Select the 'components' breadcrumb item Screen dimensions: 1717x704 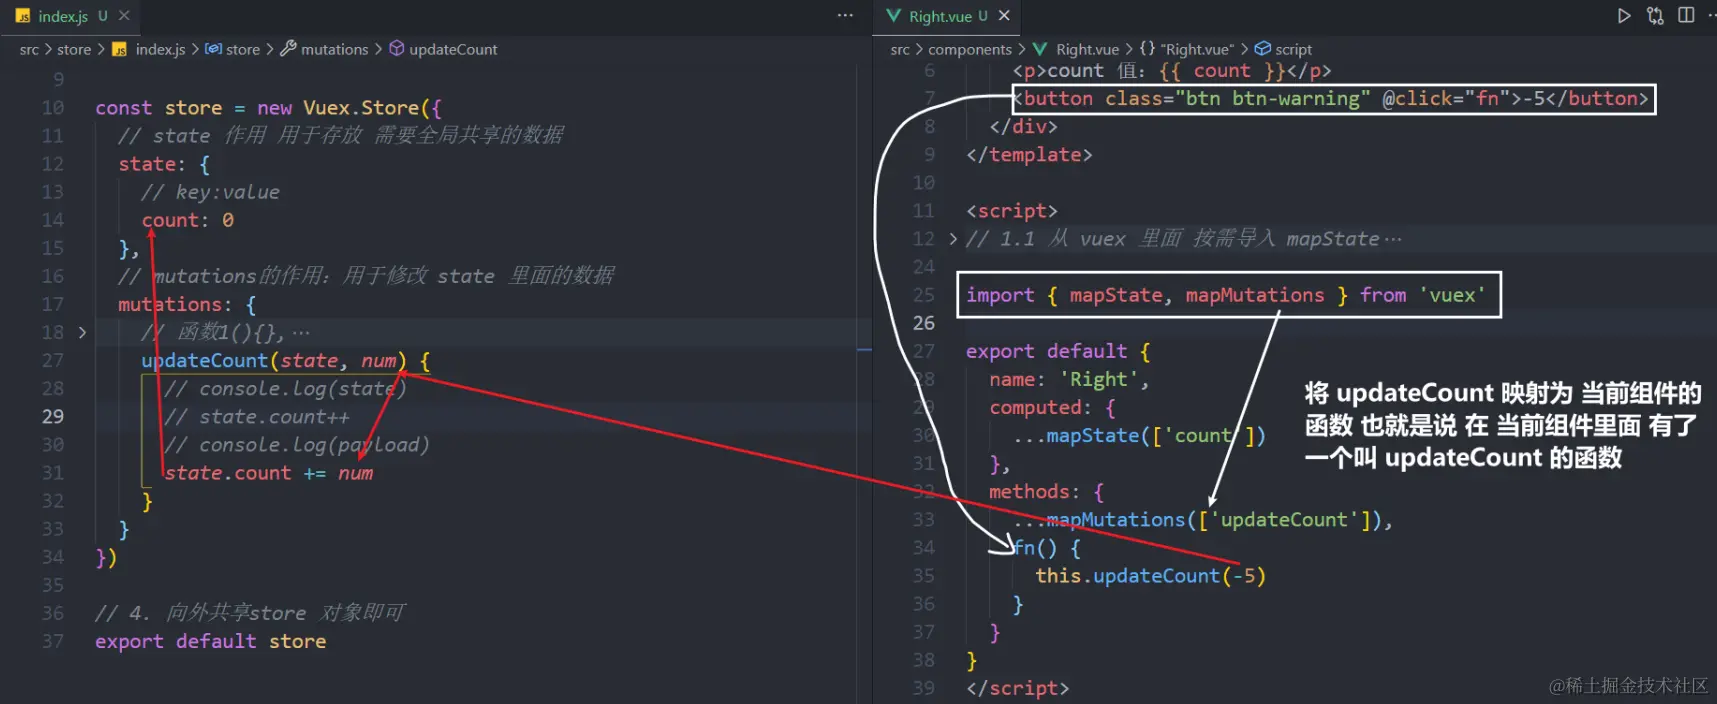[x=970, y=49]
